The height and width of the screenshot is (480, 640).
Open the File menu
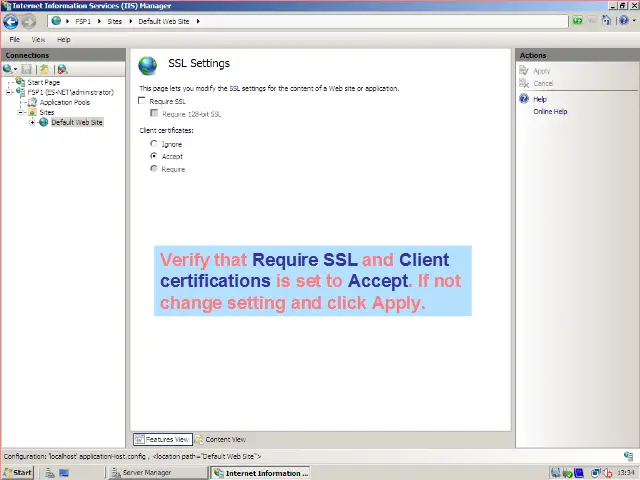(15, 40)
